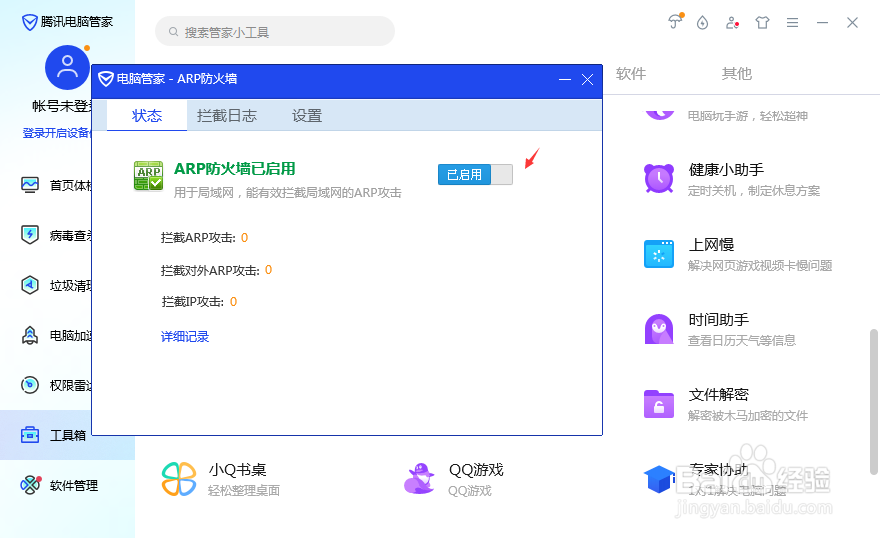Open 权限雷达 radar icon in sidebar
Viewport: 880px width, 538px height.
(30, 385)
